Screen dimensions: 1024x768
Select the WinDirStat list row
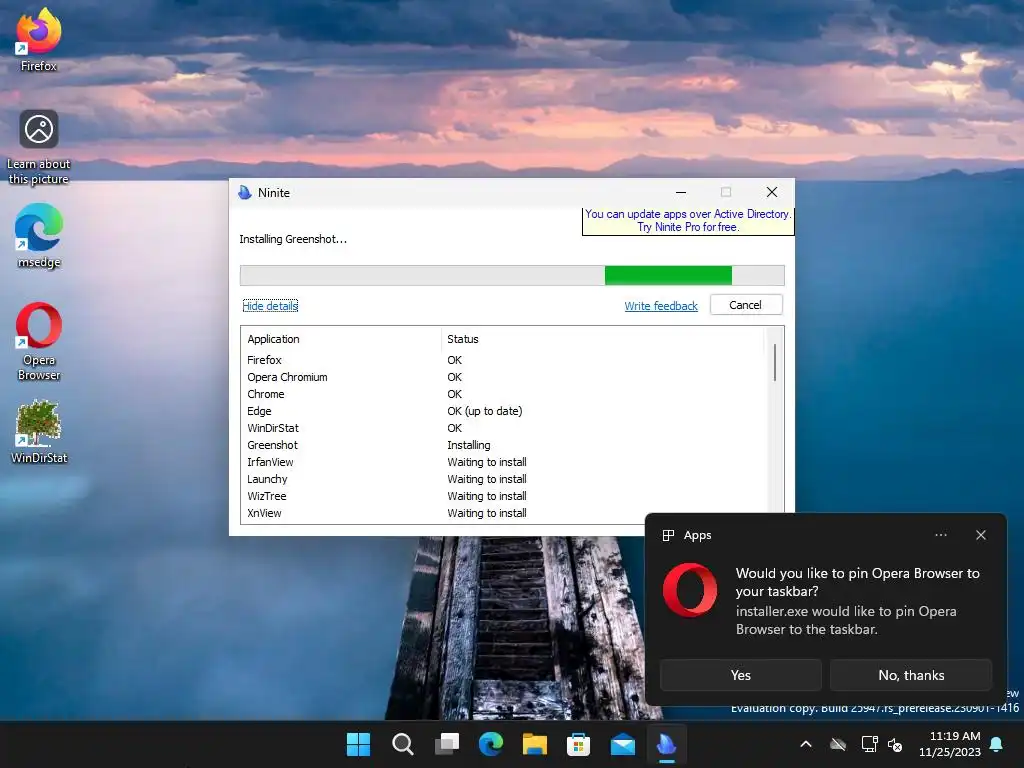coord(503,428)
